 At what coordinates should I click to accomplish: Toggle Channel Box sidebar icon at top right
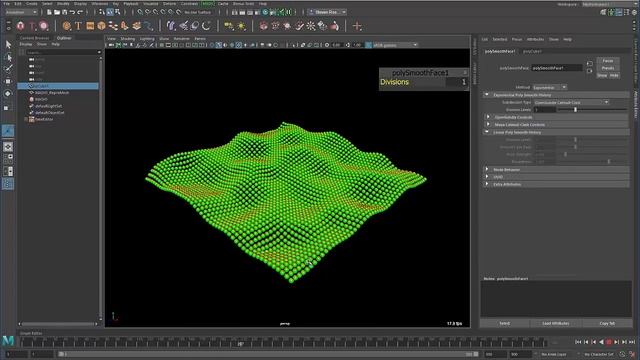(634, 12)
